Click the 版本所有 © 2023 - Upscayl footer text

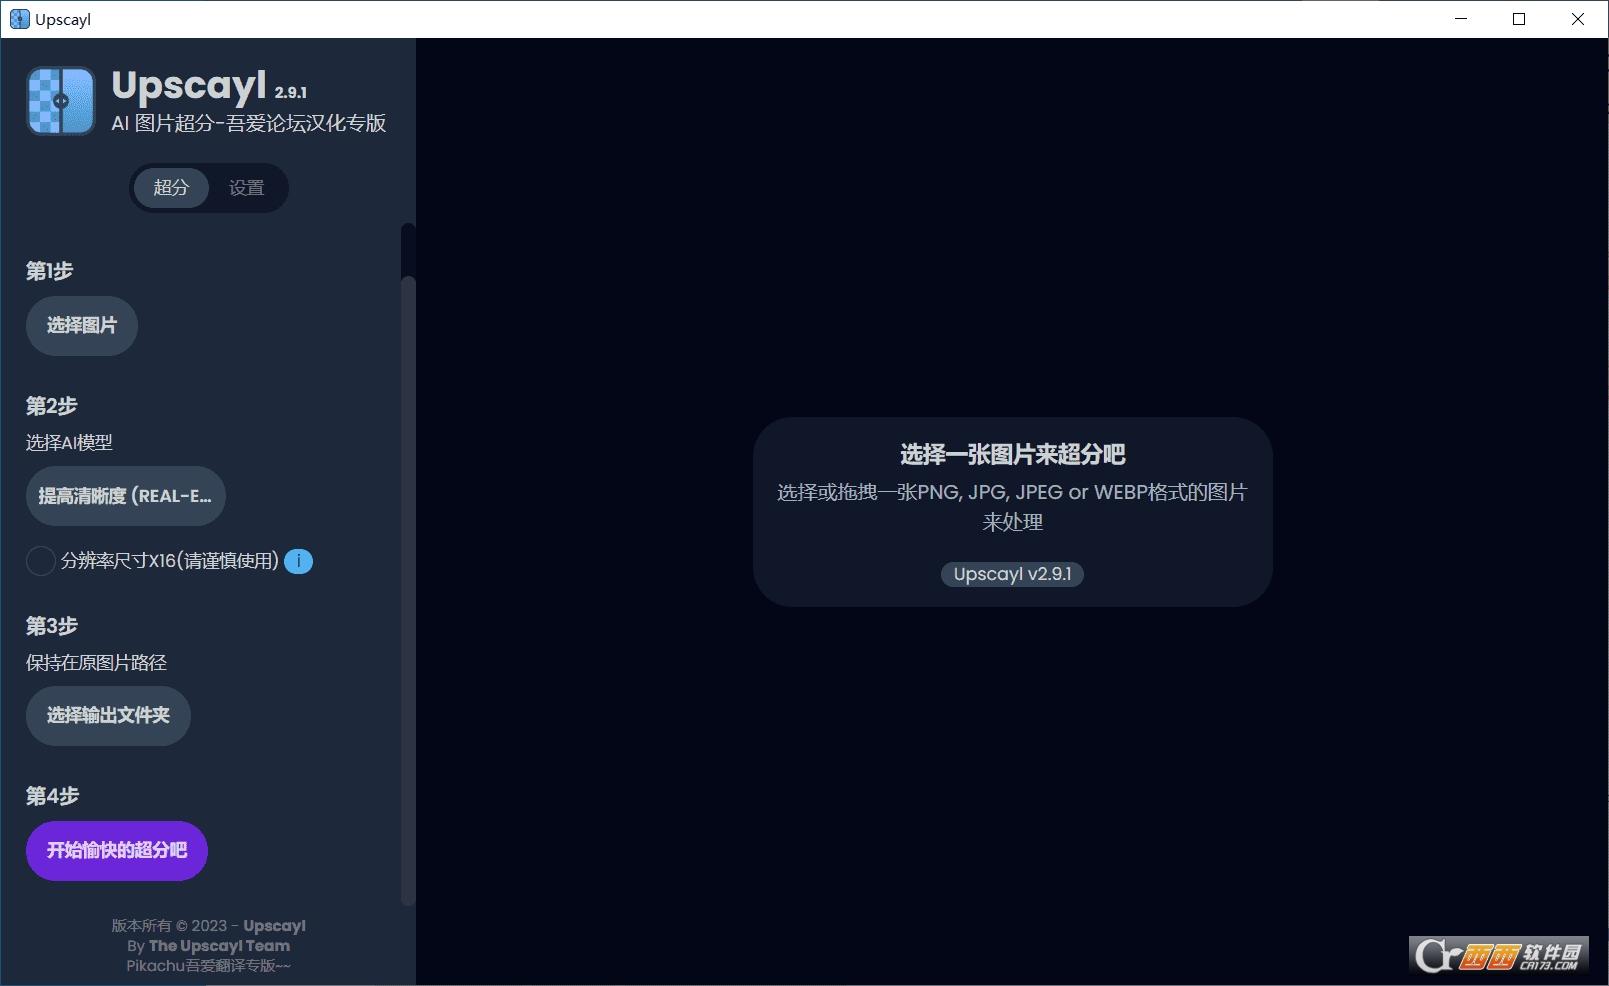(208, 926)
